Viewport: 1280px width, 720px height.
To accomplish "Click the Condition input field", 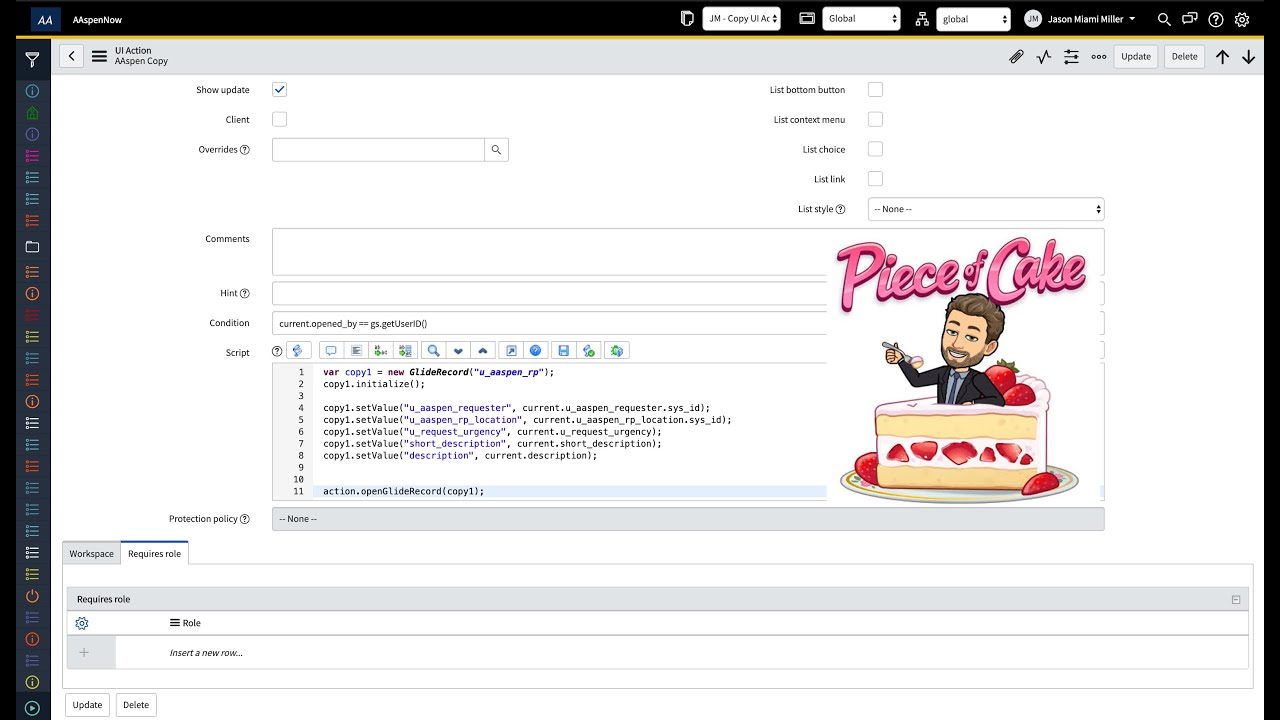I will [x=550, y=323].
